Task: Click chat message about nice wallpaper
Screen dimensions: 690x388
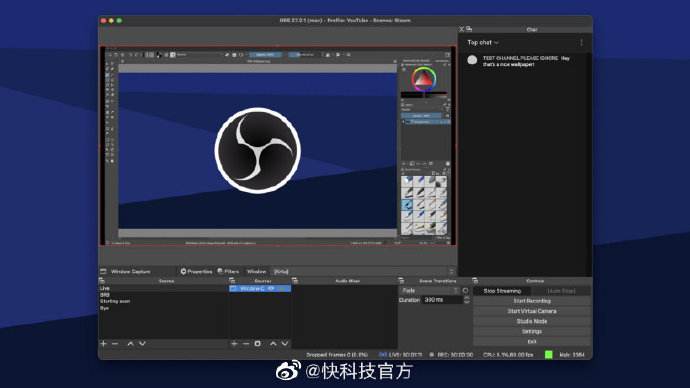Action: click(x=526, y=61)
